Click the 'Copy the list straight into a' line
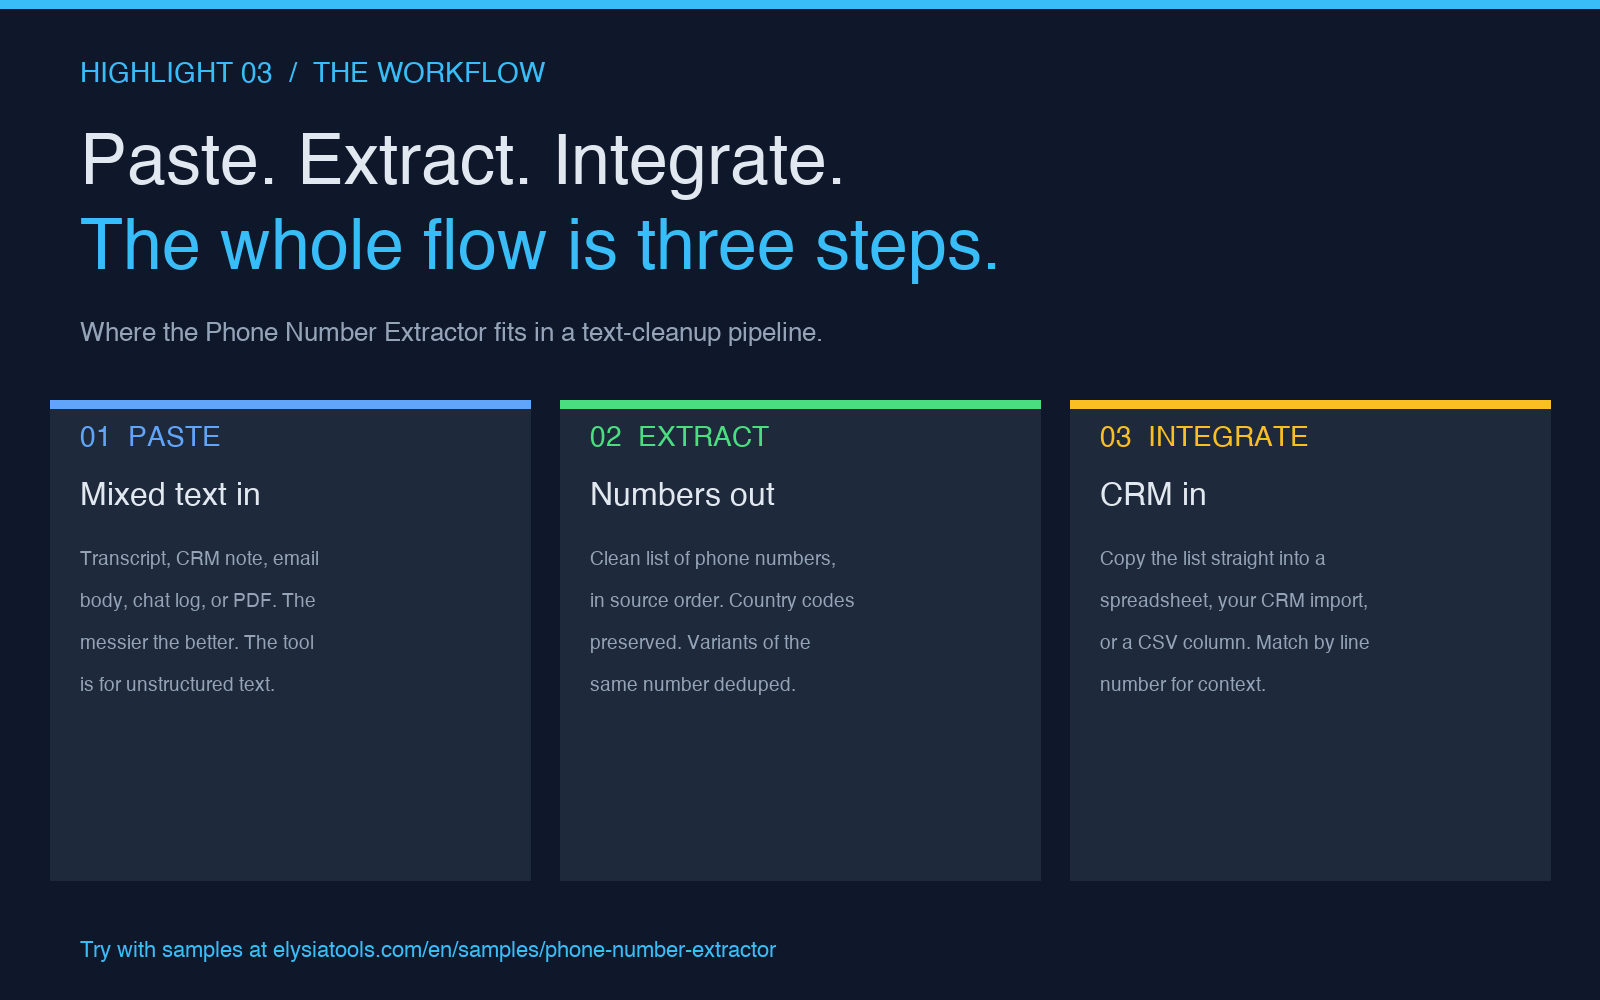This screenshot has width=1600, height=1000. pyautogui.click(x=1212, y=559)
